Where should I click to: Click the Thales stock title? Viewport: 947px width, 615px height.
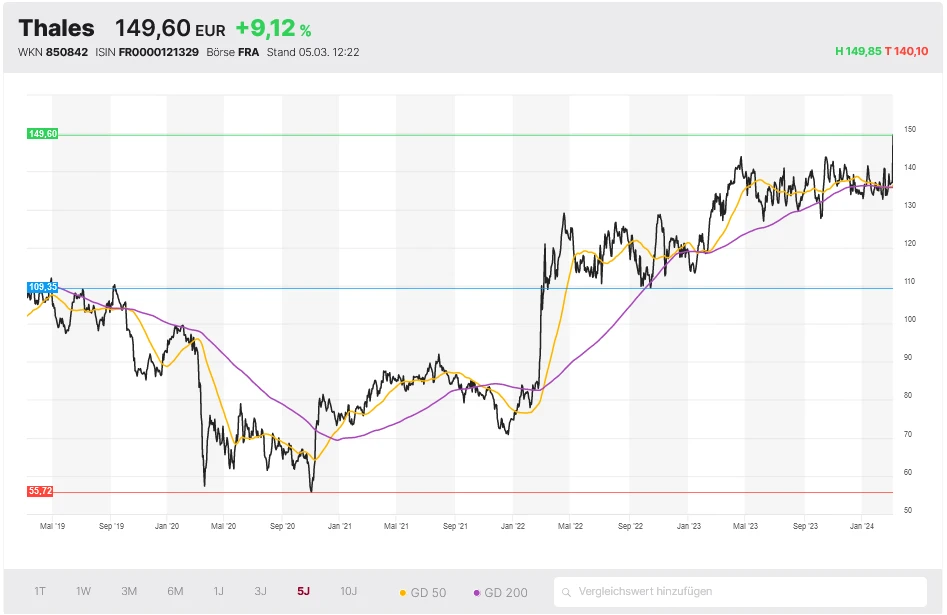point(57,28)
